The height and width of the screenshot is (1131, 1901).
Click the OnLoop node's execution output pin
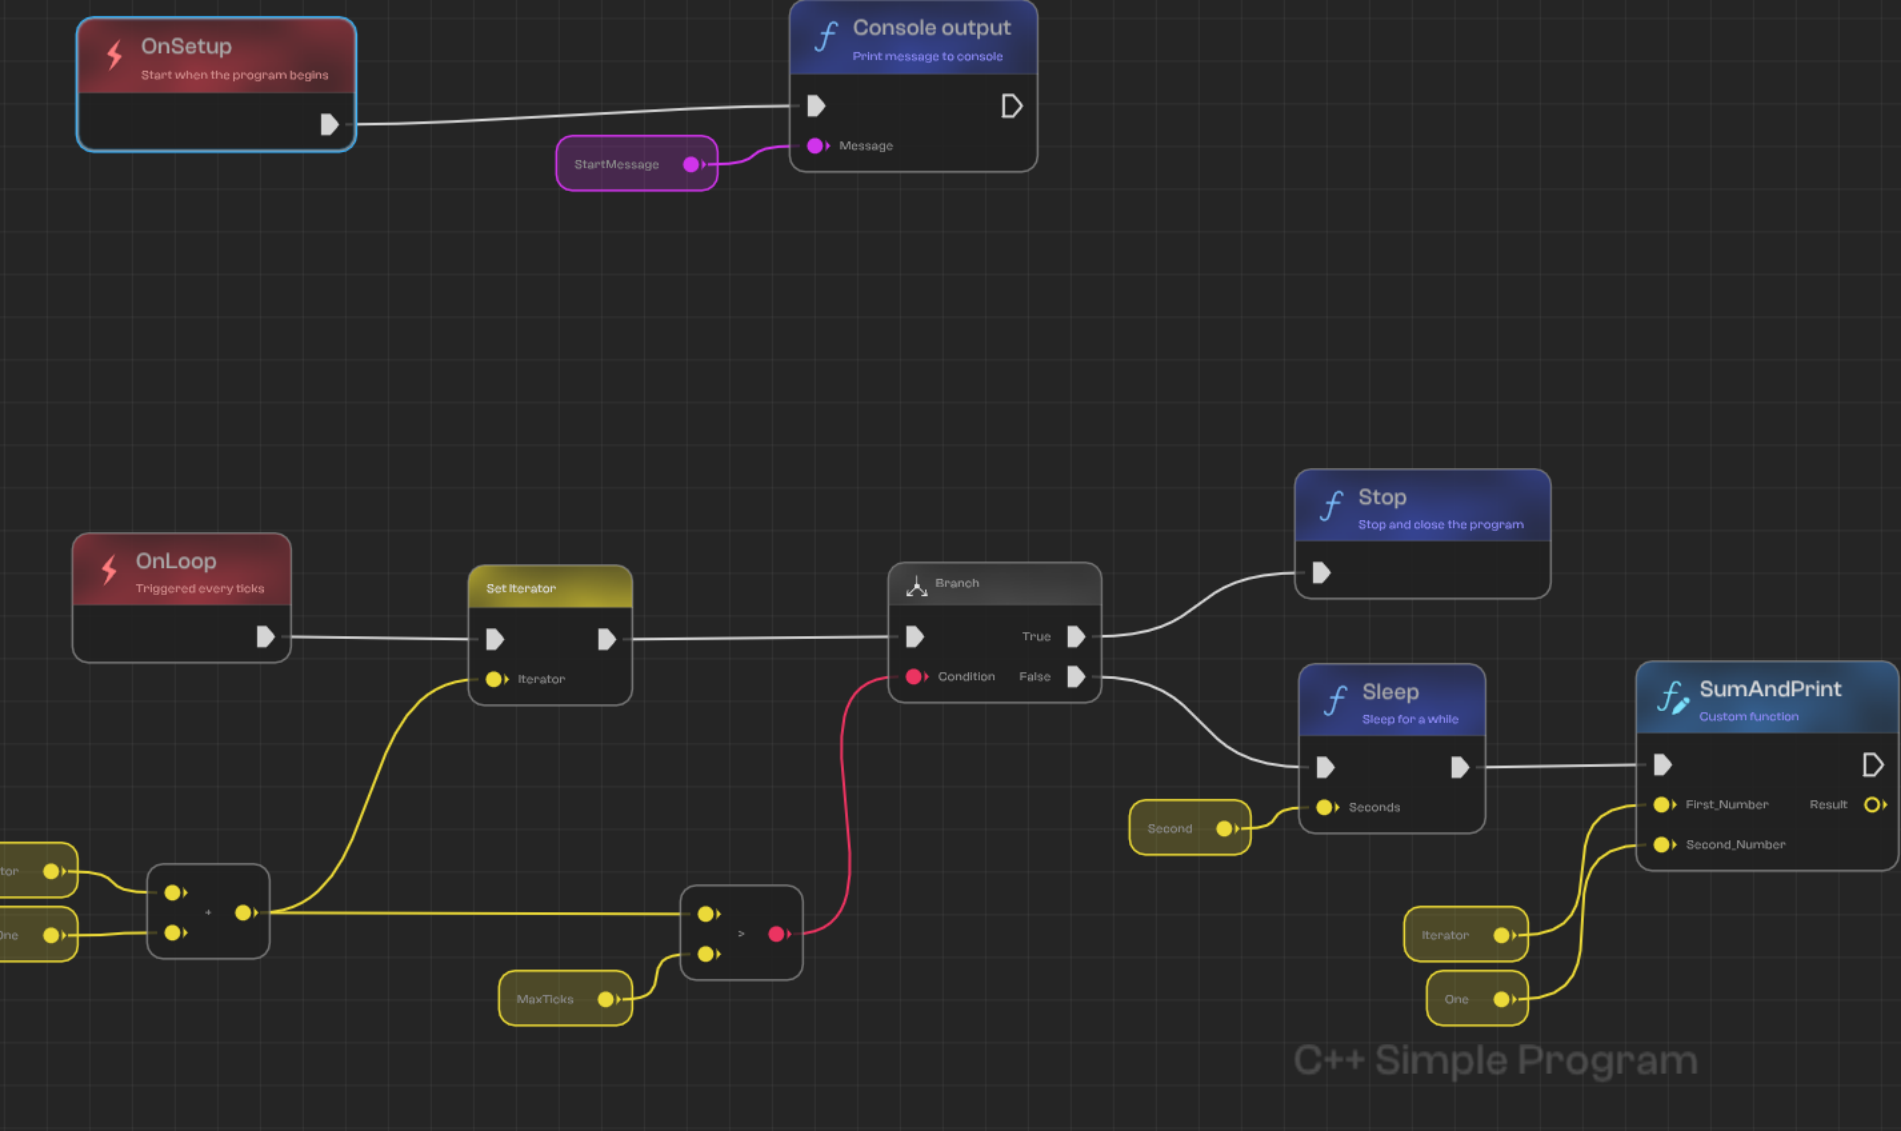(x=265, y=637)
